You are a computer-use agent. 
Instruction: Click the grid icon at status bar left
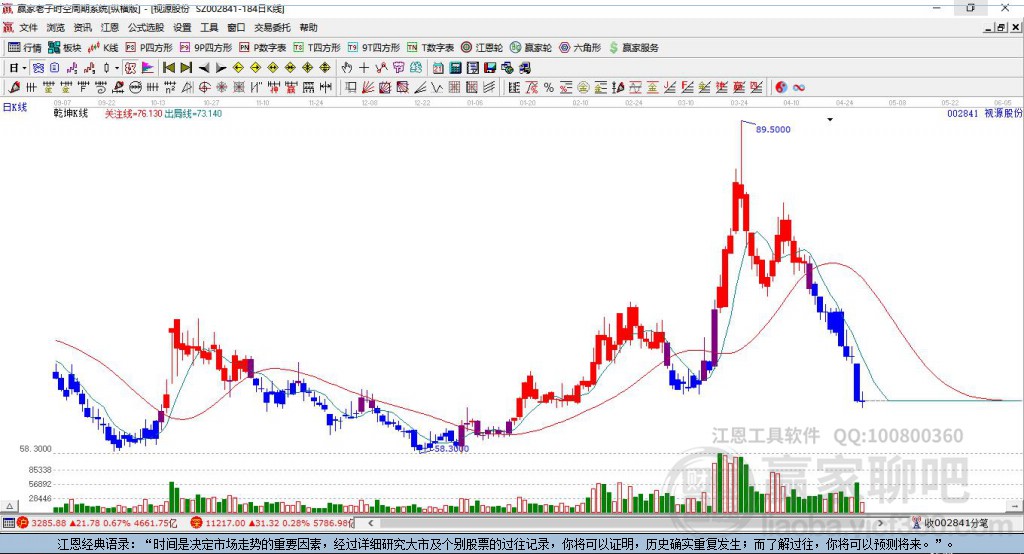click(x=8, y=523)
